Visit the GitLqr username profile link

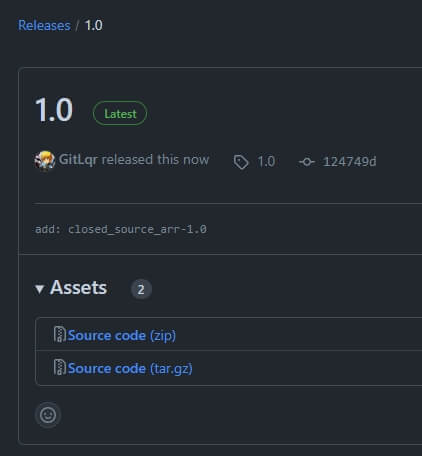[x=78, y=160]
